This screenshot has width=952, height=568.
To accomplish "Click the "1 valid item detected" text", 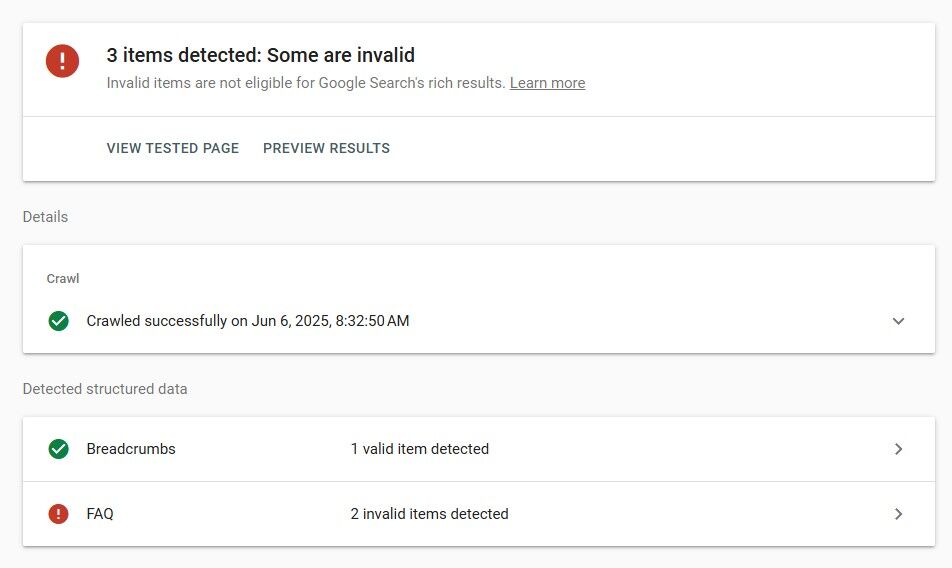I will (419, 449).
